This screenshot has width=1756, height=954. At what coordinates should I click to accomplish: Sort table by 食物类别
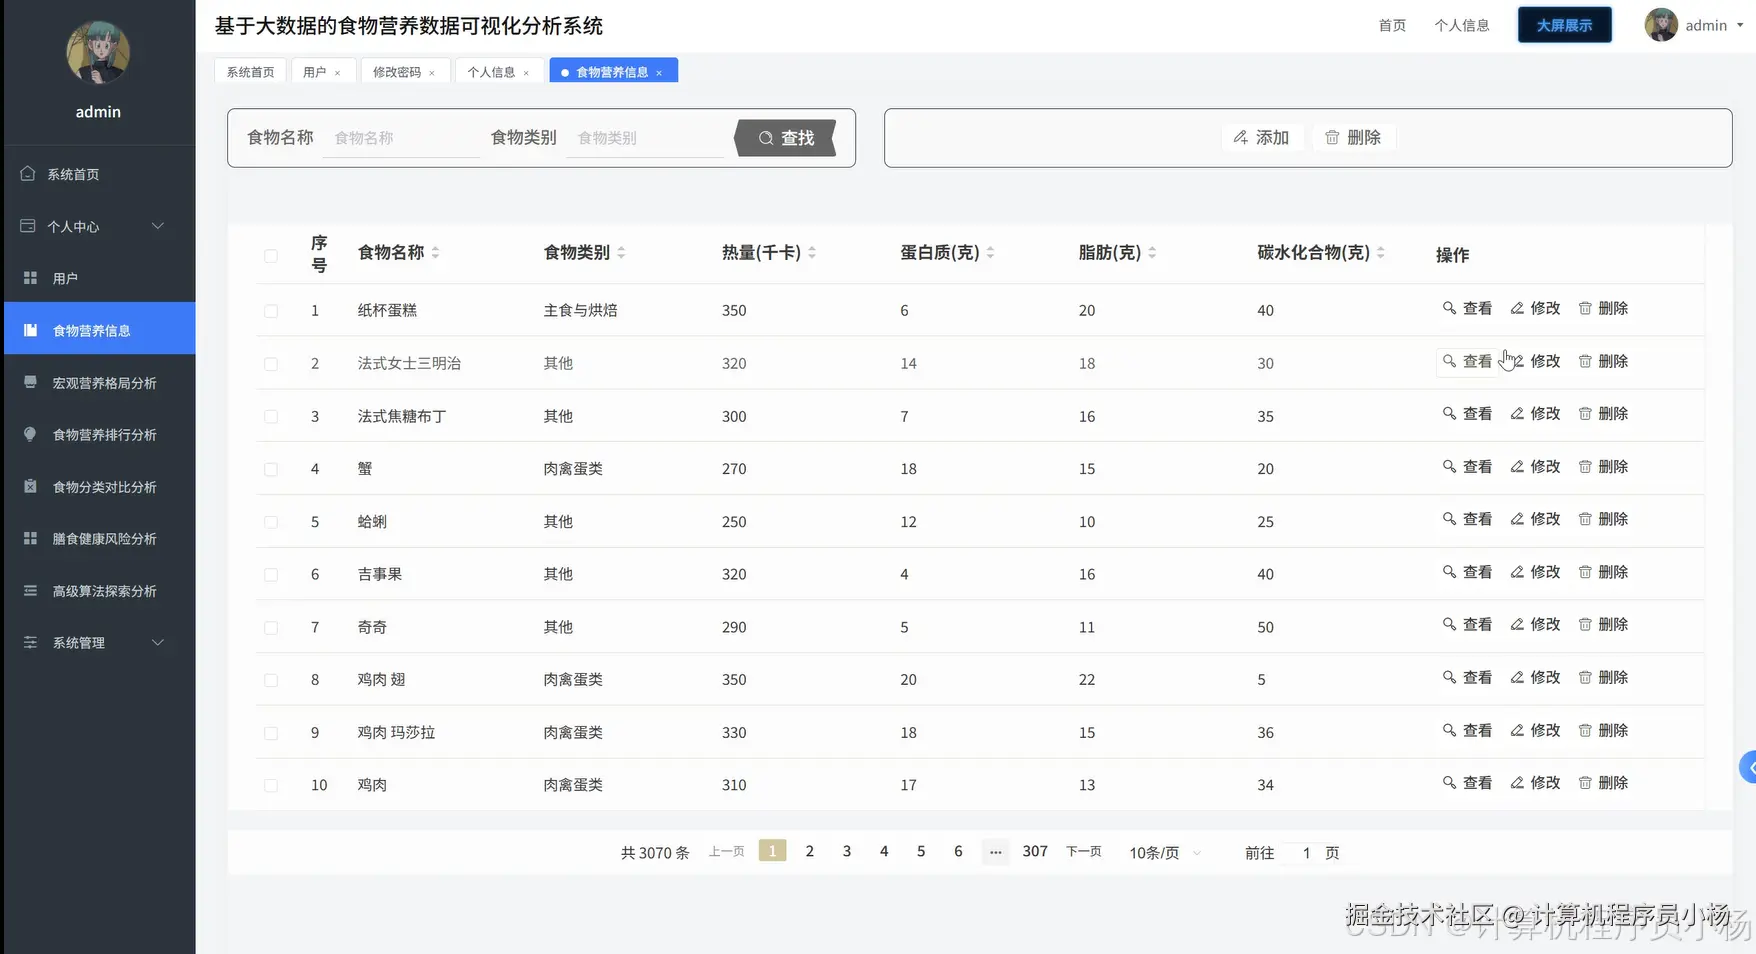tap(621, 253)
